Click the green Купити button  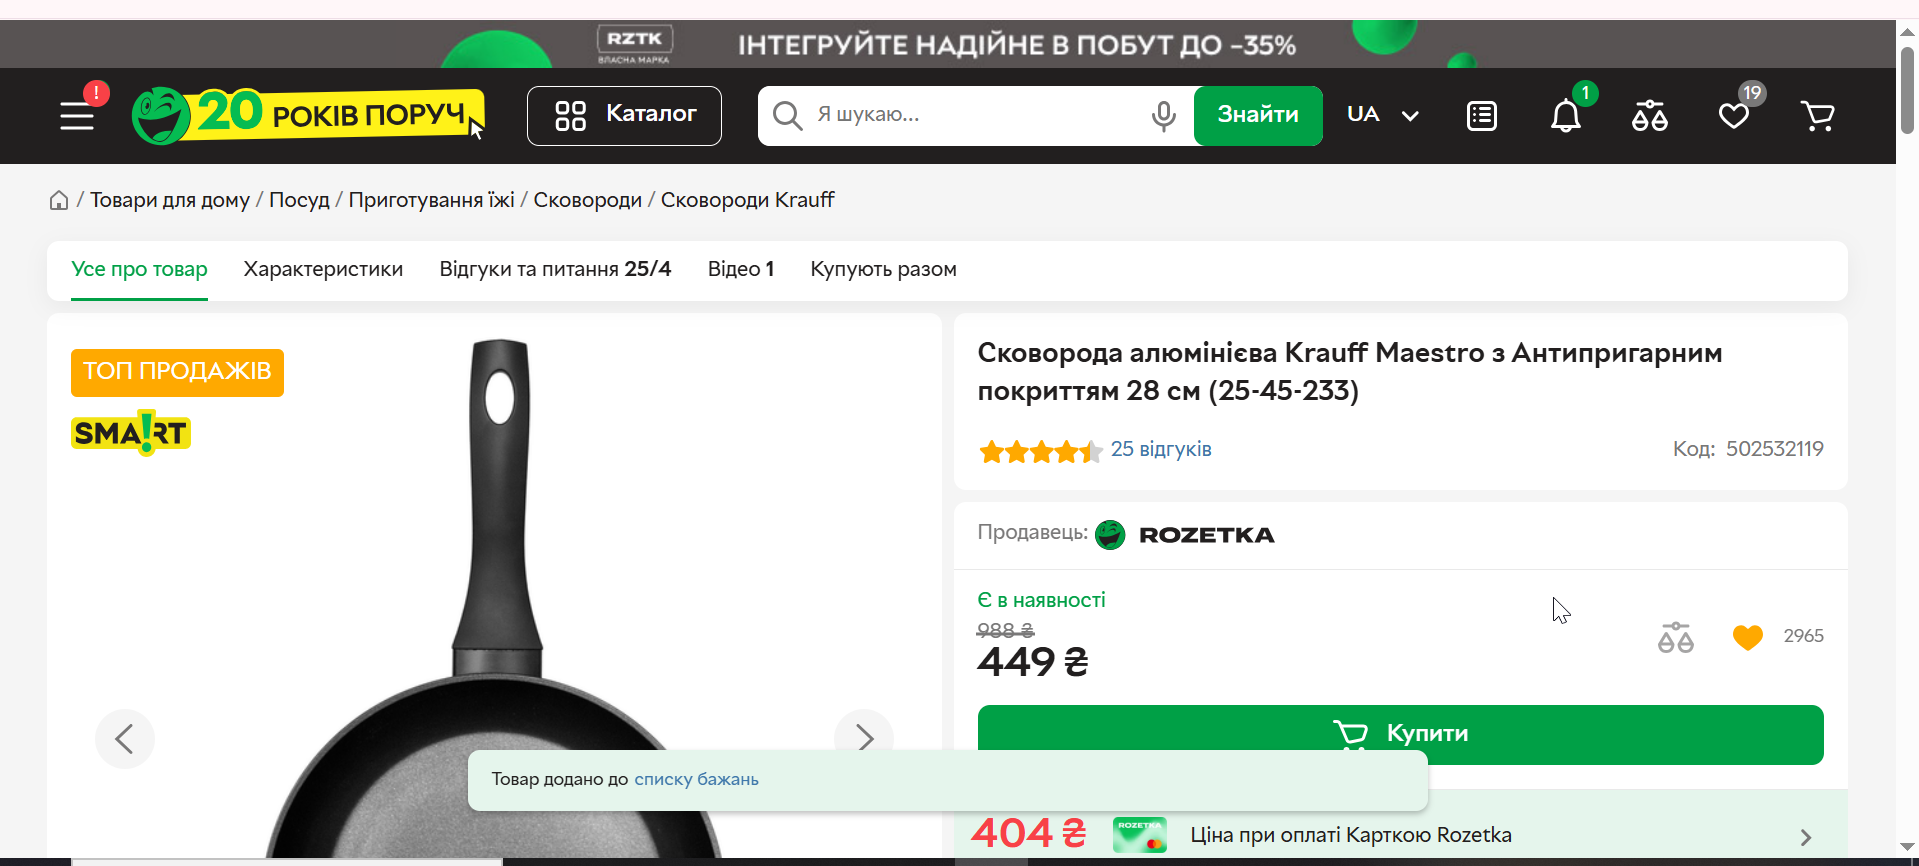point(1400,734)
